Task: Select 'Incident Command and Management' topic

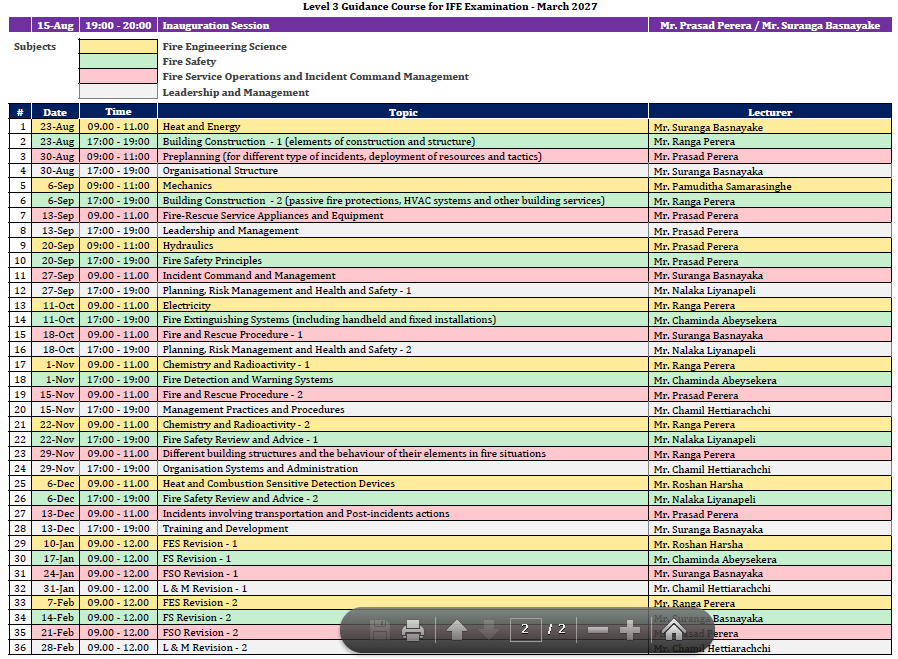Action: point(249,275)
